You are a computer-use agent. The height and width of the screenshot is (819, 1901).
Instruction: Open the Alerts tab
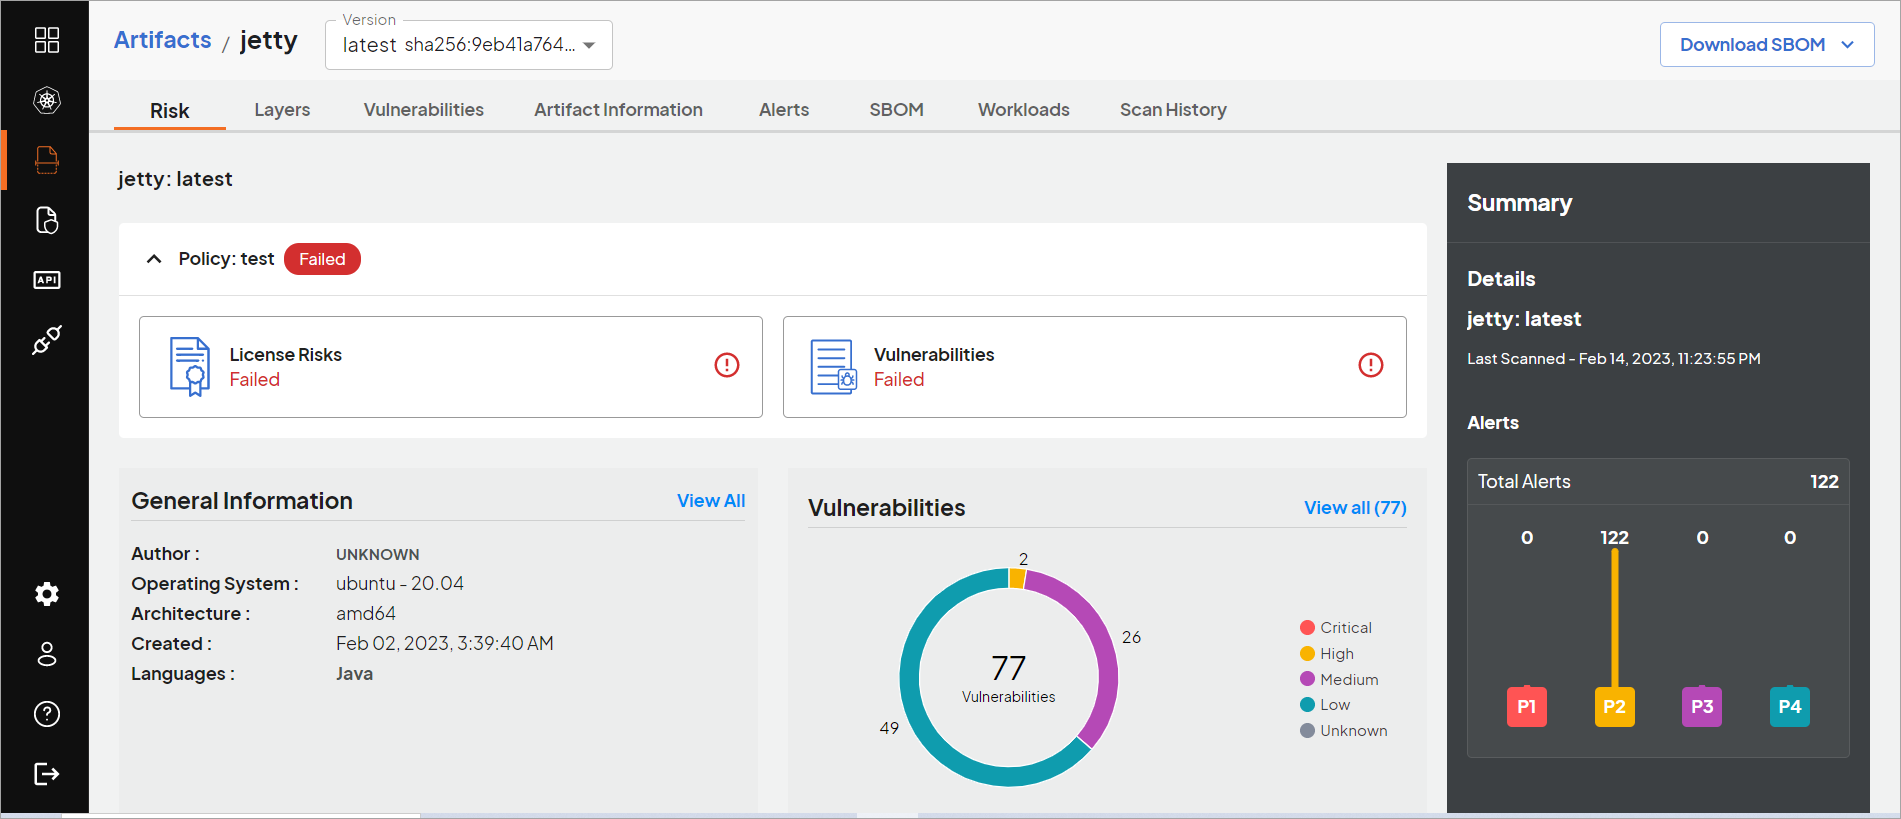pos(784,110)
